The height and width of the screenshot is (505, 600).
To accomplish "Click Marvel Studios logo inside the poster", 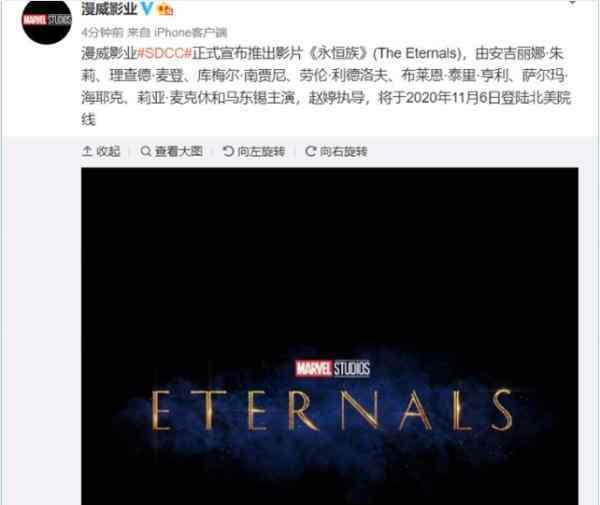I will pos(333,368).
